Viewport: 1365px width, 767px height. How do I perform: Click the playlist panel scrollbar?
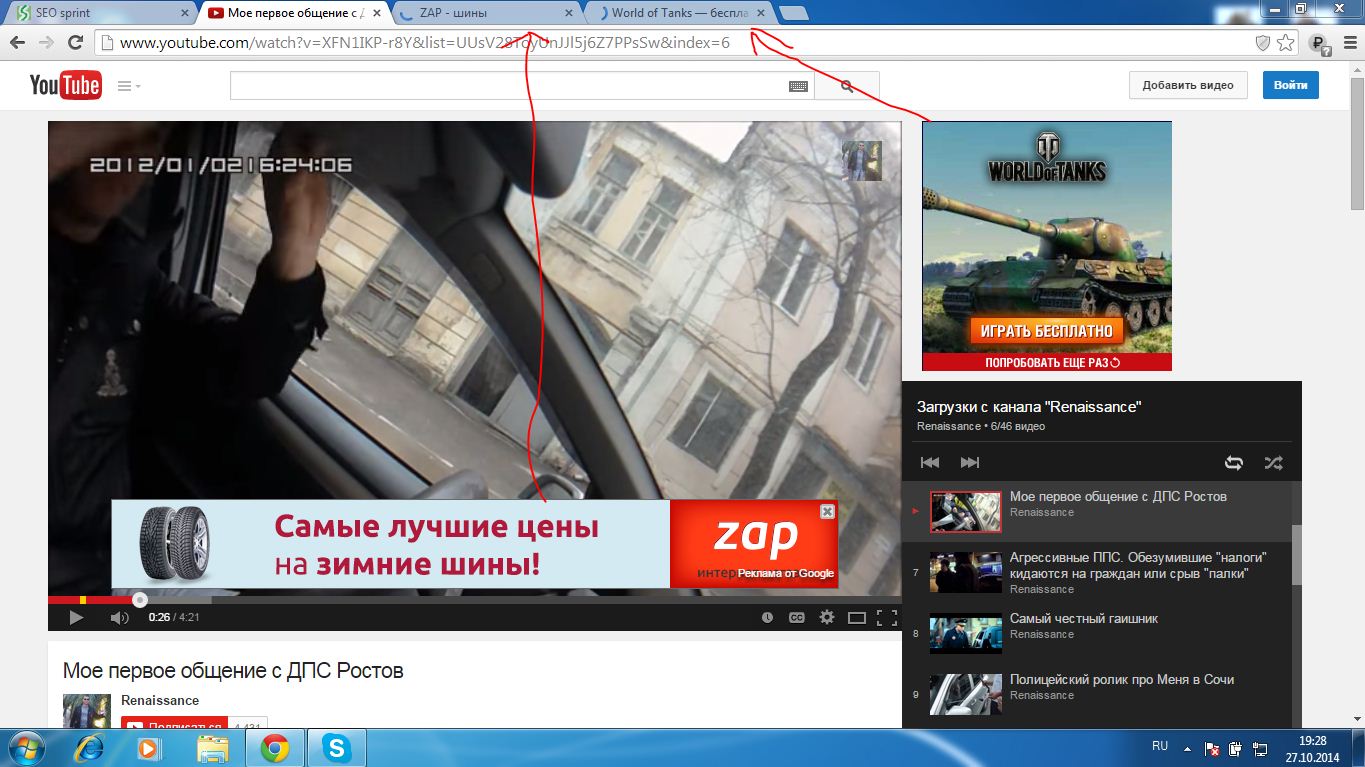point(1296,553)
